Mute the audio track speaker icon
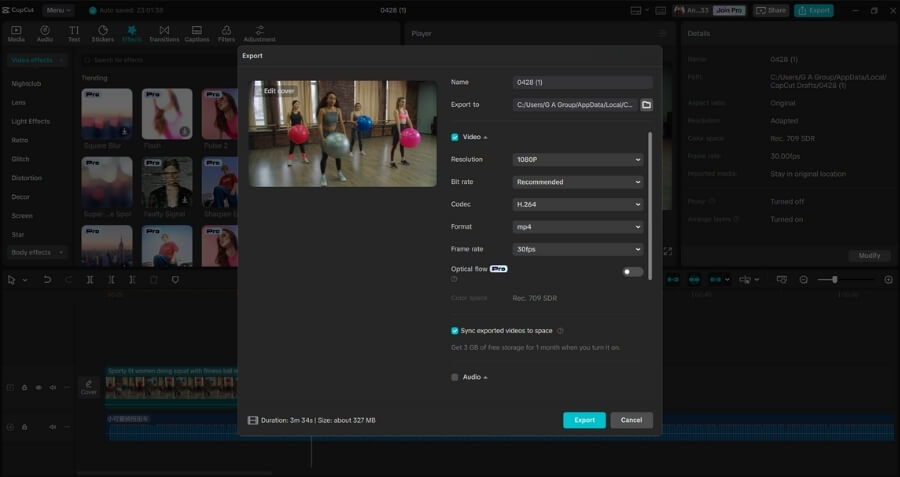The image size is (900, 477). (x=53, y=427)
